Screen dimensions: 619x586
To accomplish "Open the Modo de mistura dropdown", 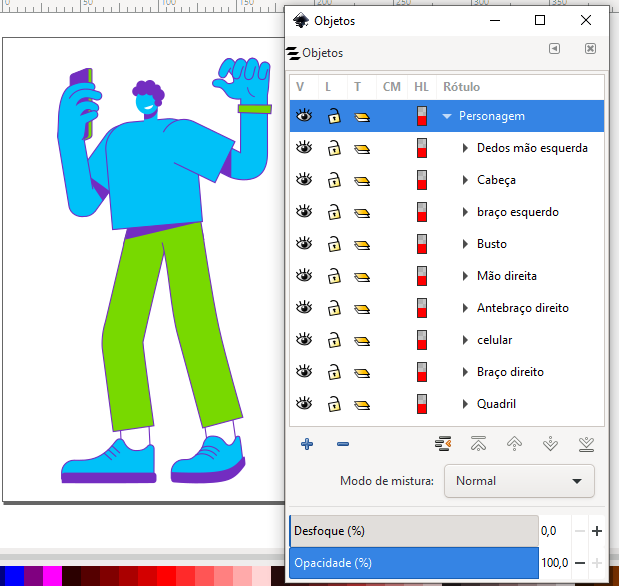I will tap(519, 481).
